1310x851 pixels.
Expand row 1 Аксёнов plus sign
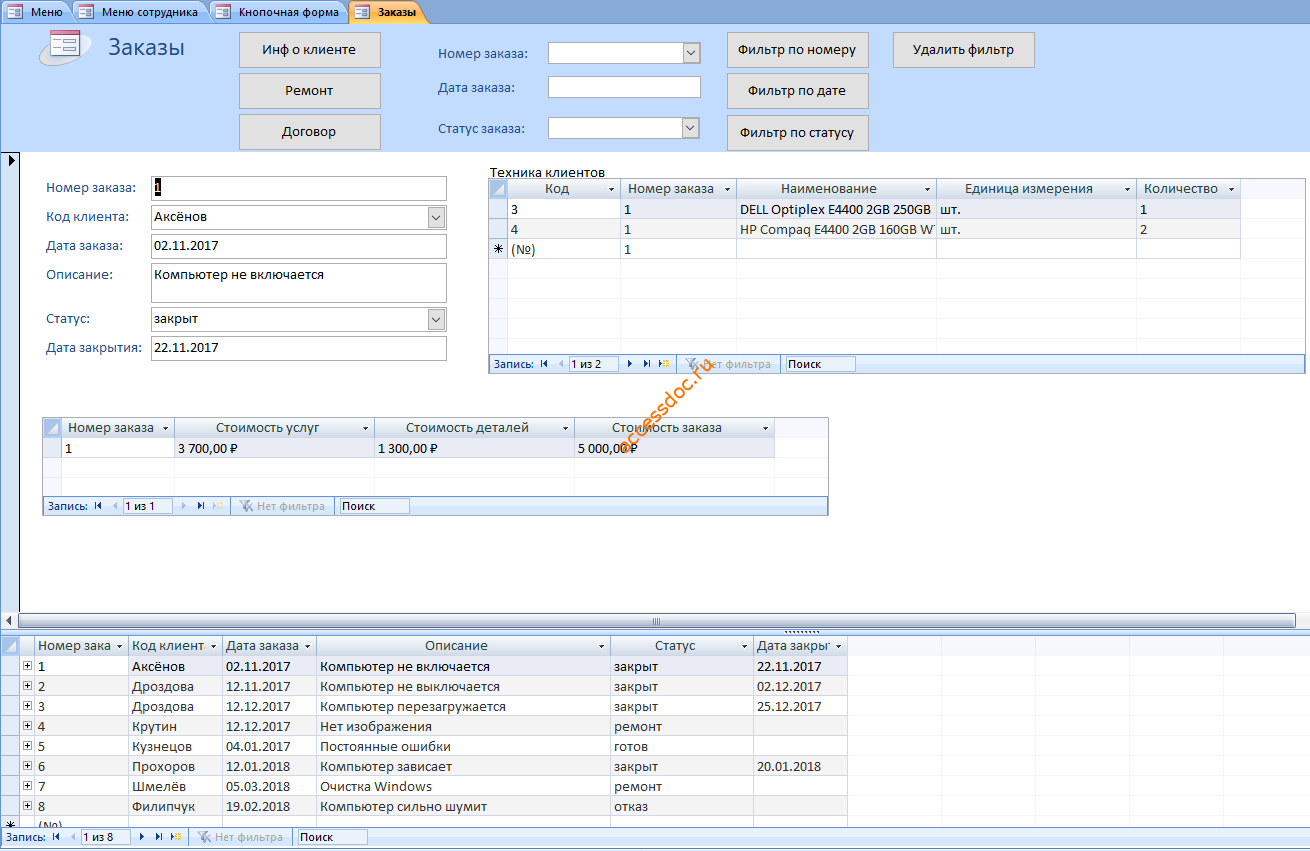27,666
